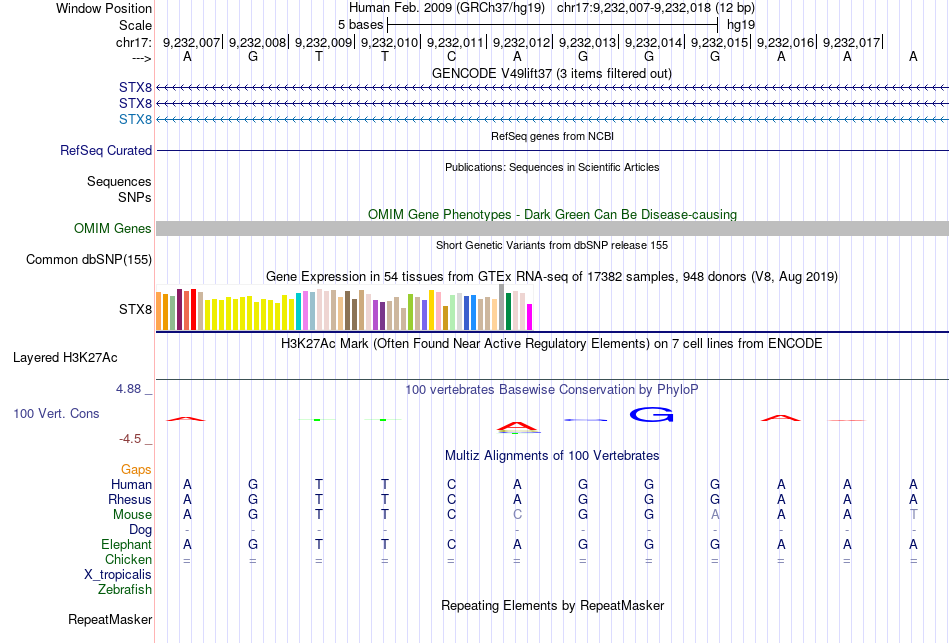The height and width of the screenshot is (643, 950).
Task: Click the chr17: ruler label
Action: [133, 42]
